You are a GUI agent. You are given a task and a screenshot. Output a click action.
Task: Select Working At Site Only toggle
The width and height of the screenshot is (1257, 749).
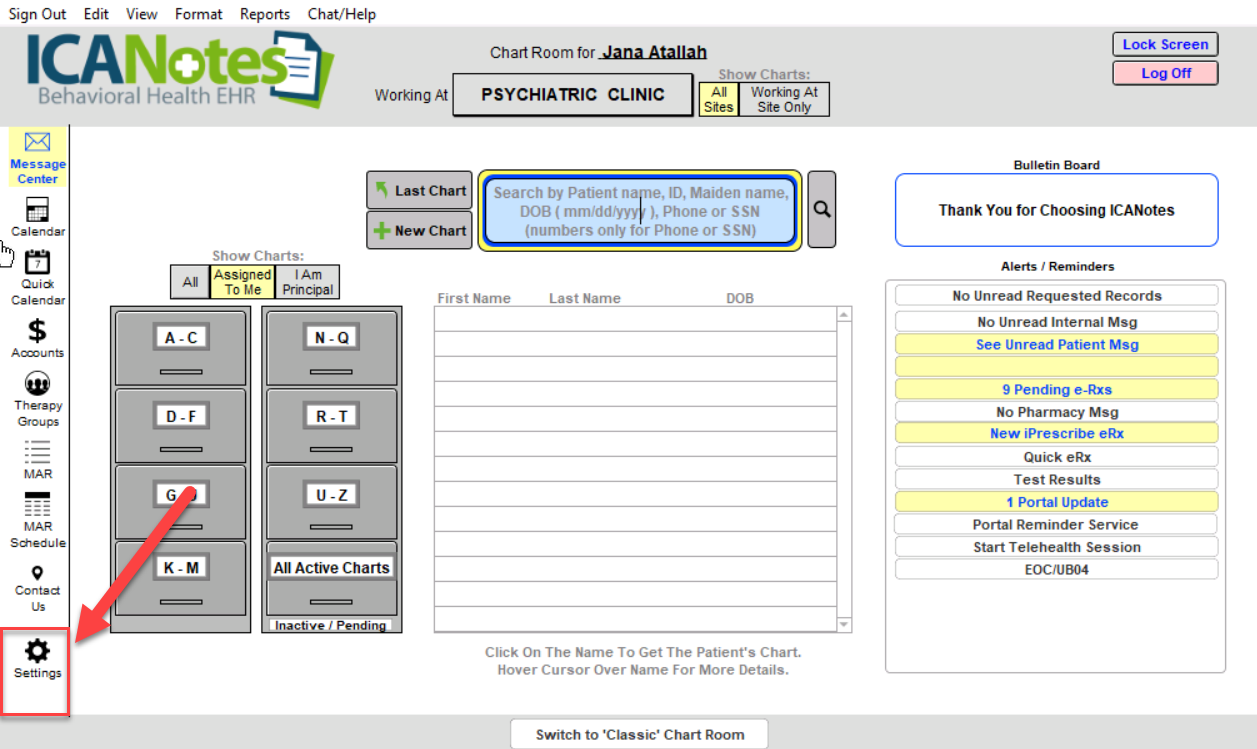[x=784, y=99]
